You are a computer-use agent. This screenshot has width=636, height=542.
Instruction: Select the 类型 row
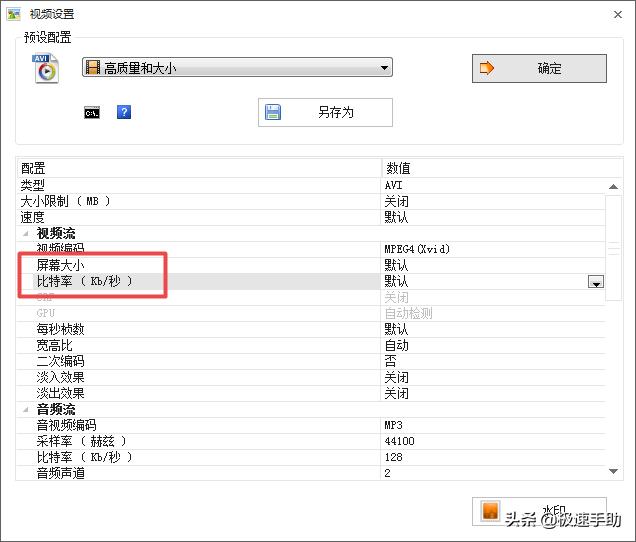click(311, 185)
